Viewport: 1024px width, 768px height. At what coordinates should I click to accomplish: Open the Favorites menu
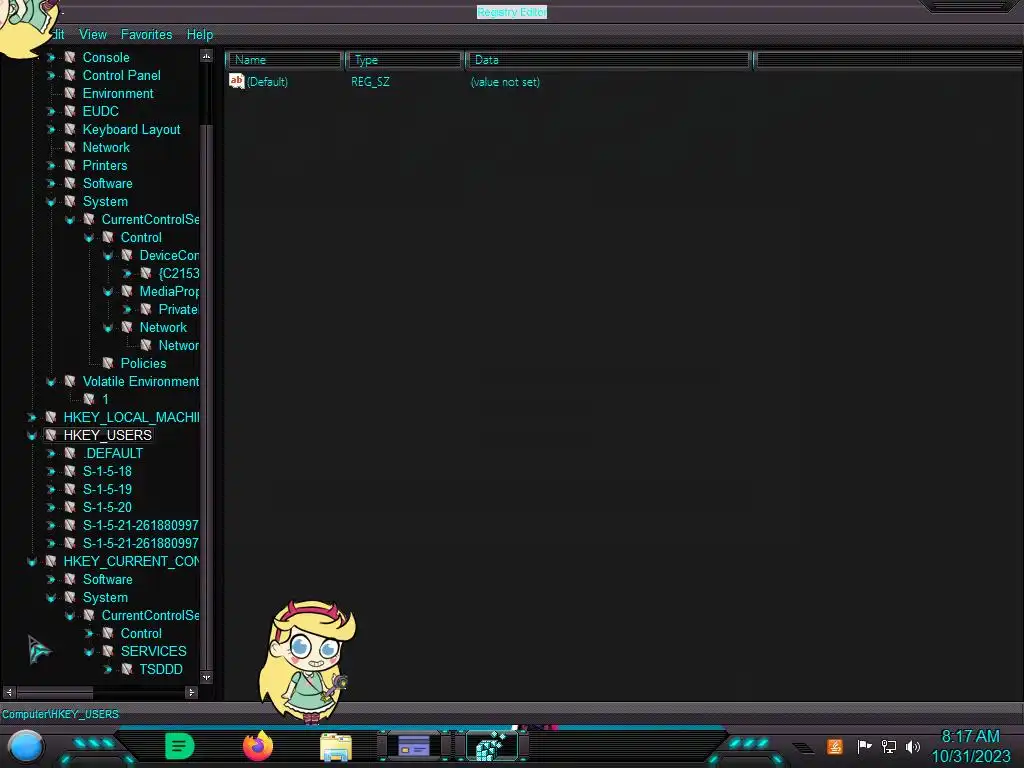(146, 35)
